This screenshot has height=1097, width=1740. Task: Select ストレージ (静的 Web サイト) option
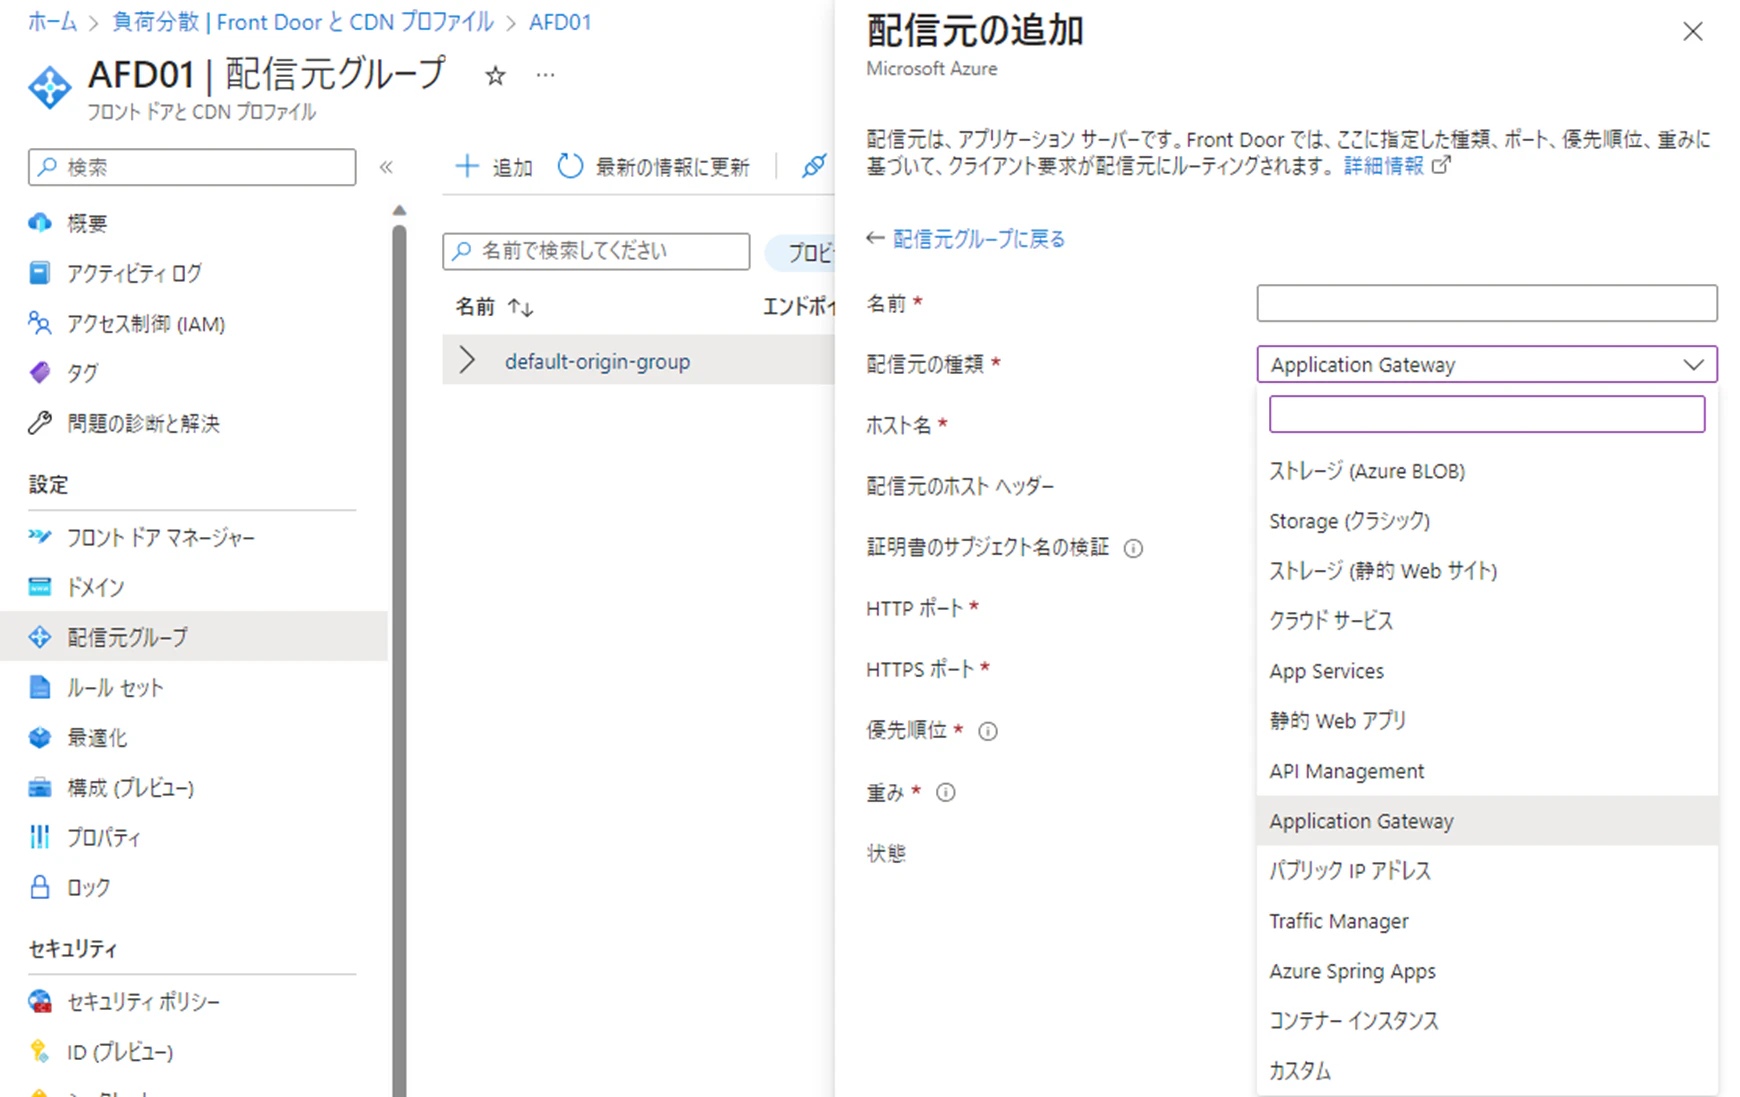(x=1487, y=571)
